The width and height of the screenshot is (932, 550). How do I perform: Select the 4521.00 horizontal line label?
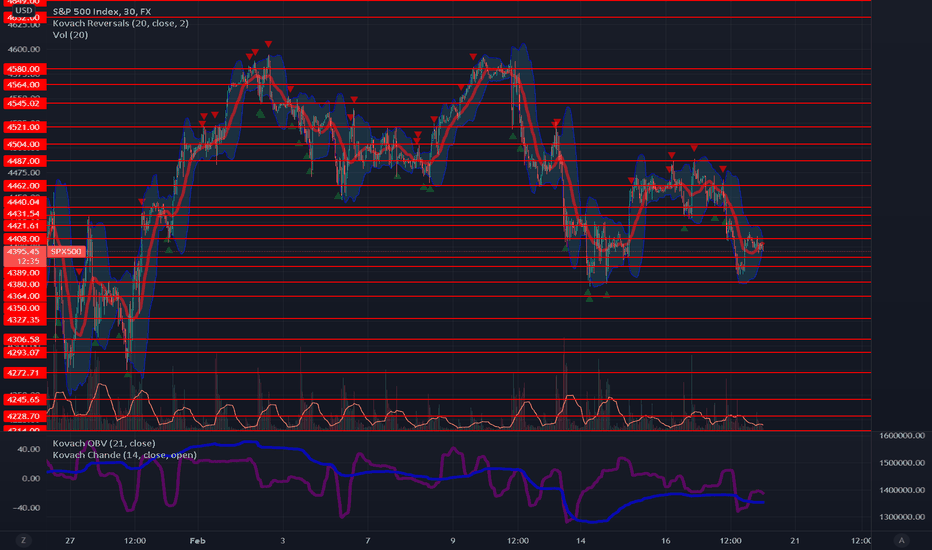point(24,127)
